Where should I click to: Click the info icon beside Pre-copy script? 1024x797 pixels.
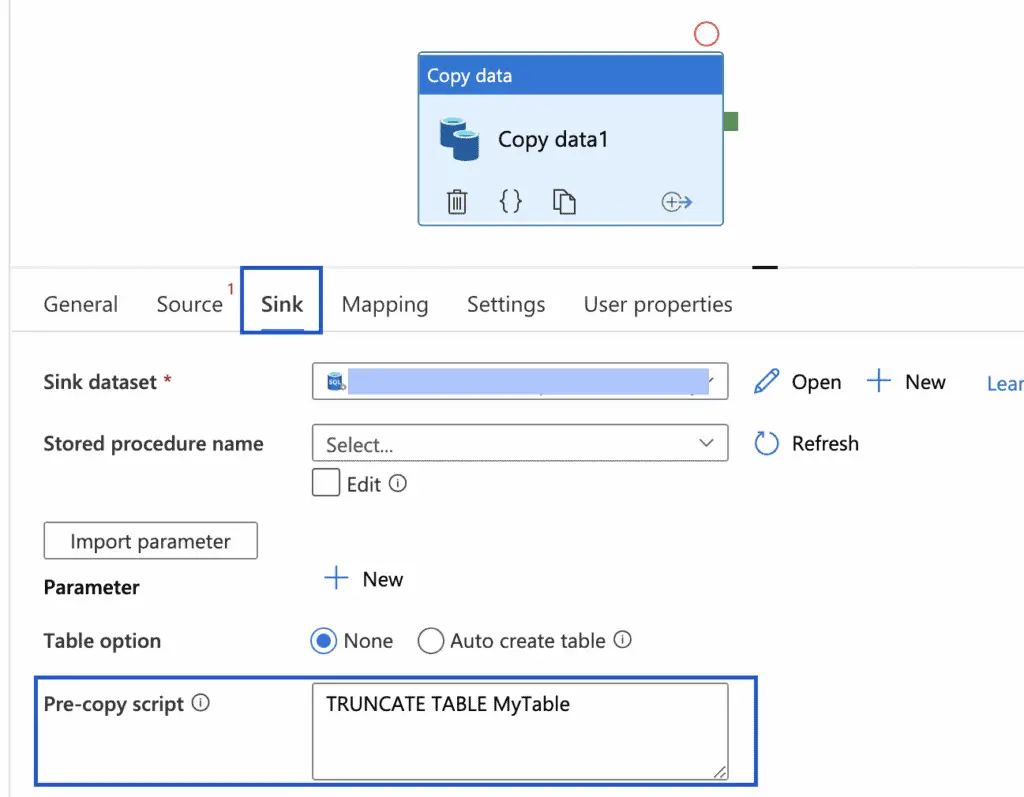200,703
